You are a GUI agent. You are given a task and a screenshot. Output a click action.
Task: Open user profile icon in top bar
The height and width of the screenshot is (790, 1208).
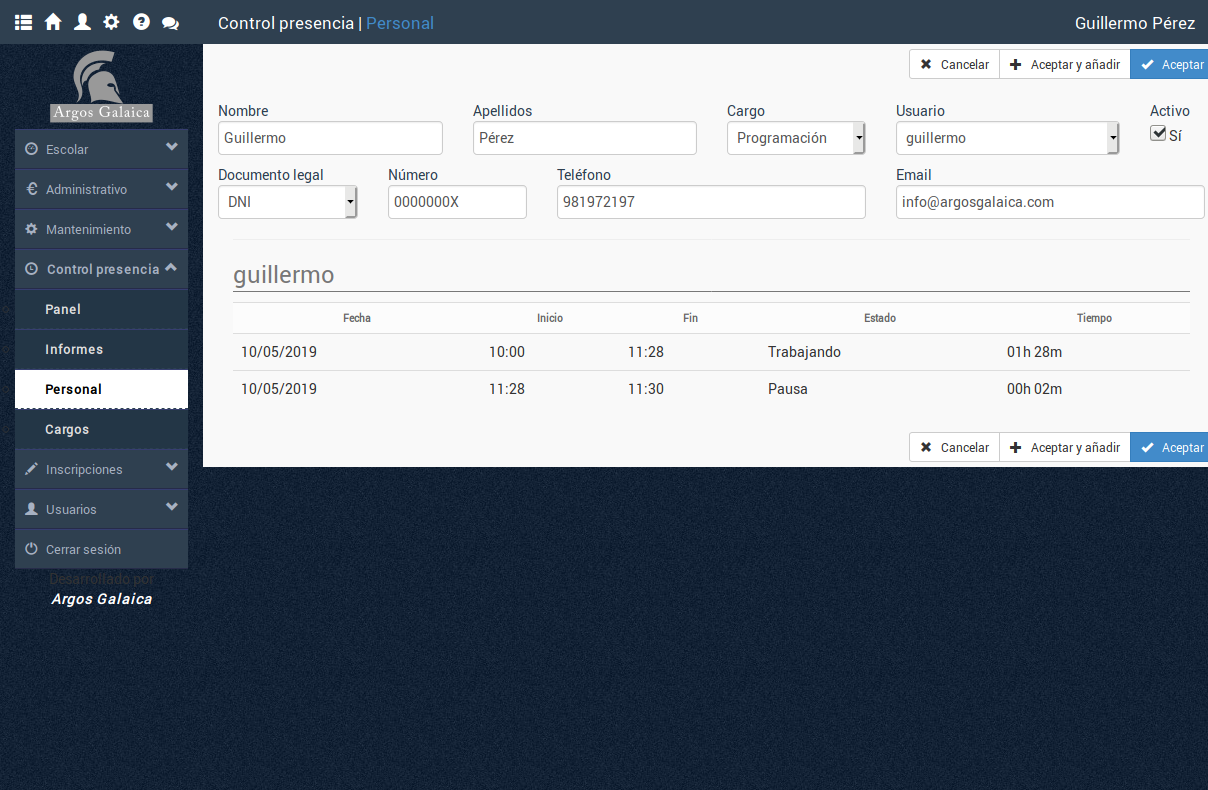pyautogui.click(x=83, y=22)
